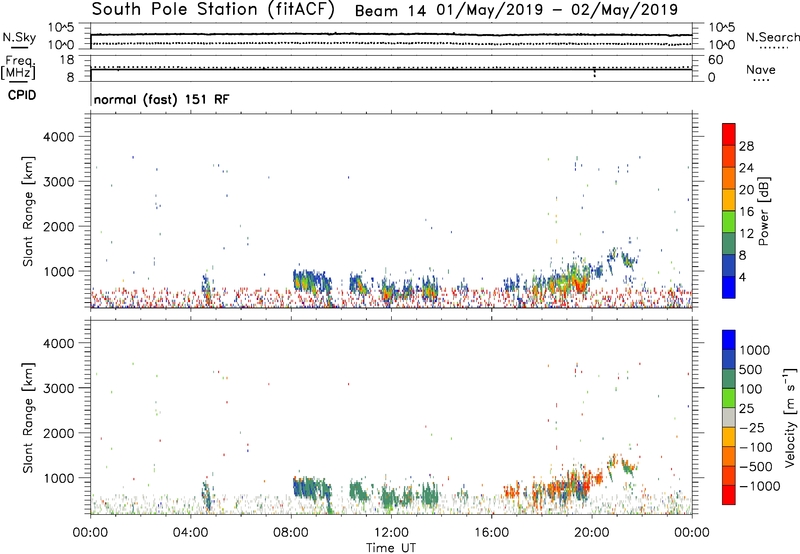Click the Power colorbar segment between 4 and 8
The width and height of the screenshot is (800, 554).
click(x=729, y=265)
